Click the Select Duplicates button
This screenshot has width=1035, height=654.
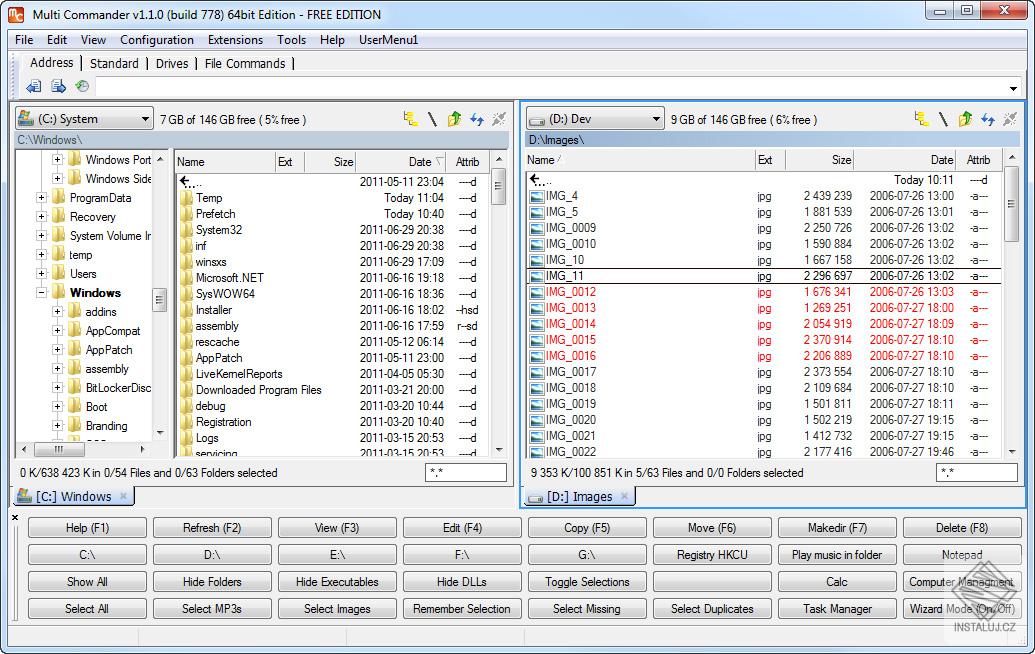coord(712,609)
